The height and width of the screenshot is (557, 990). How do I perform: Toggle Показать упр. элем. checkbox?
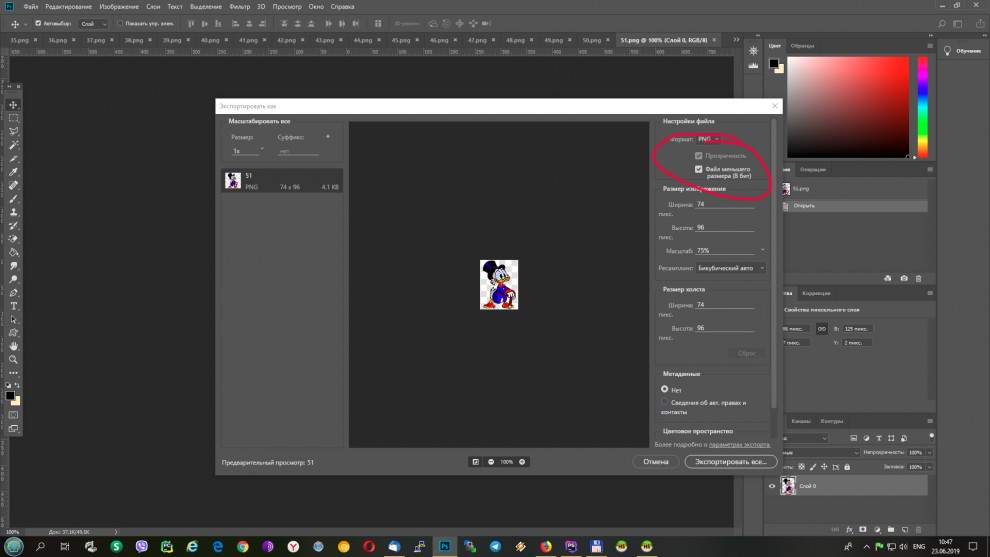(x=120, y=23)
